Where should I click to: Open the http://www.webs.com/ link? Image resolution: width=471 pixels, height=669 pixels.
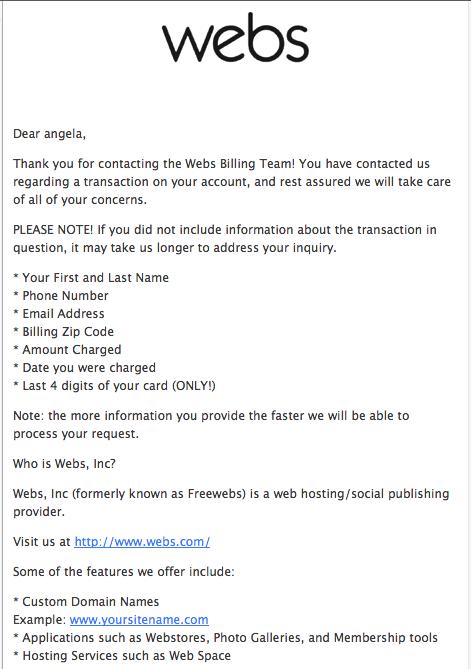142,542
